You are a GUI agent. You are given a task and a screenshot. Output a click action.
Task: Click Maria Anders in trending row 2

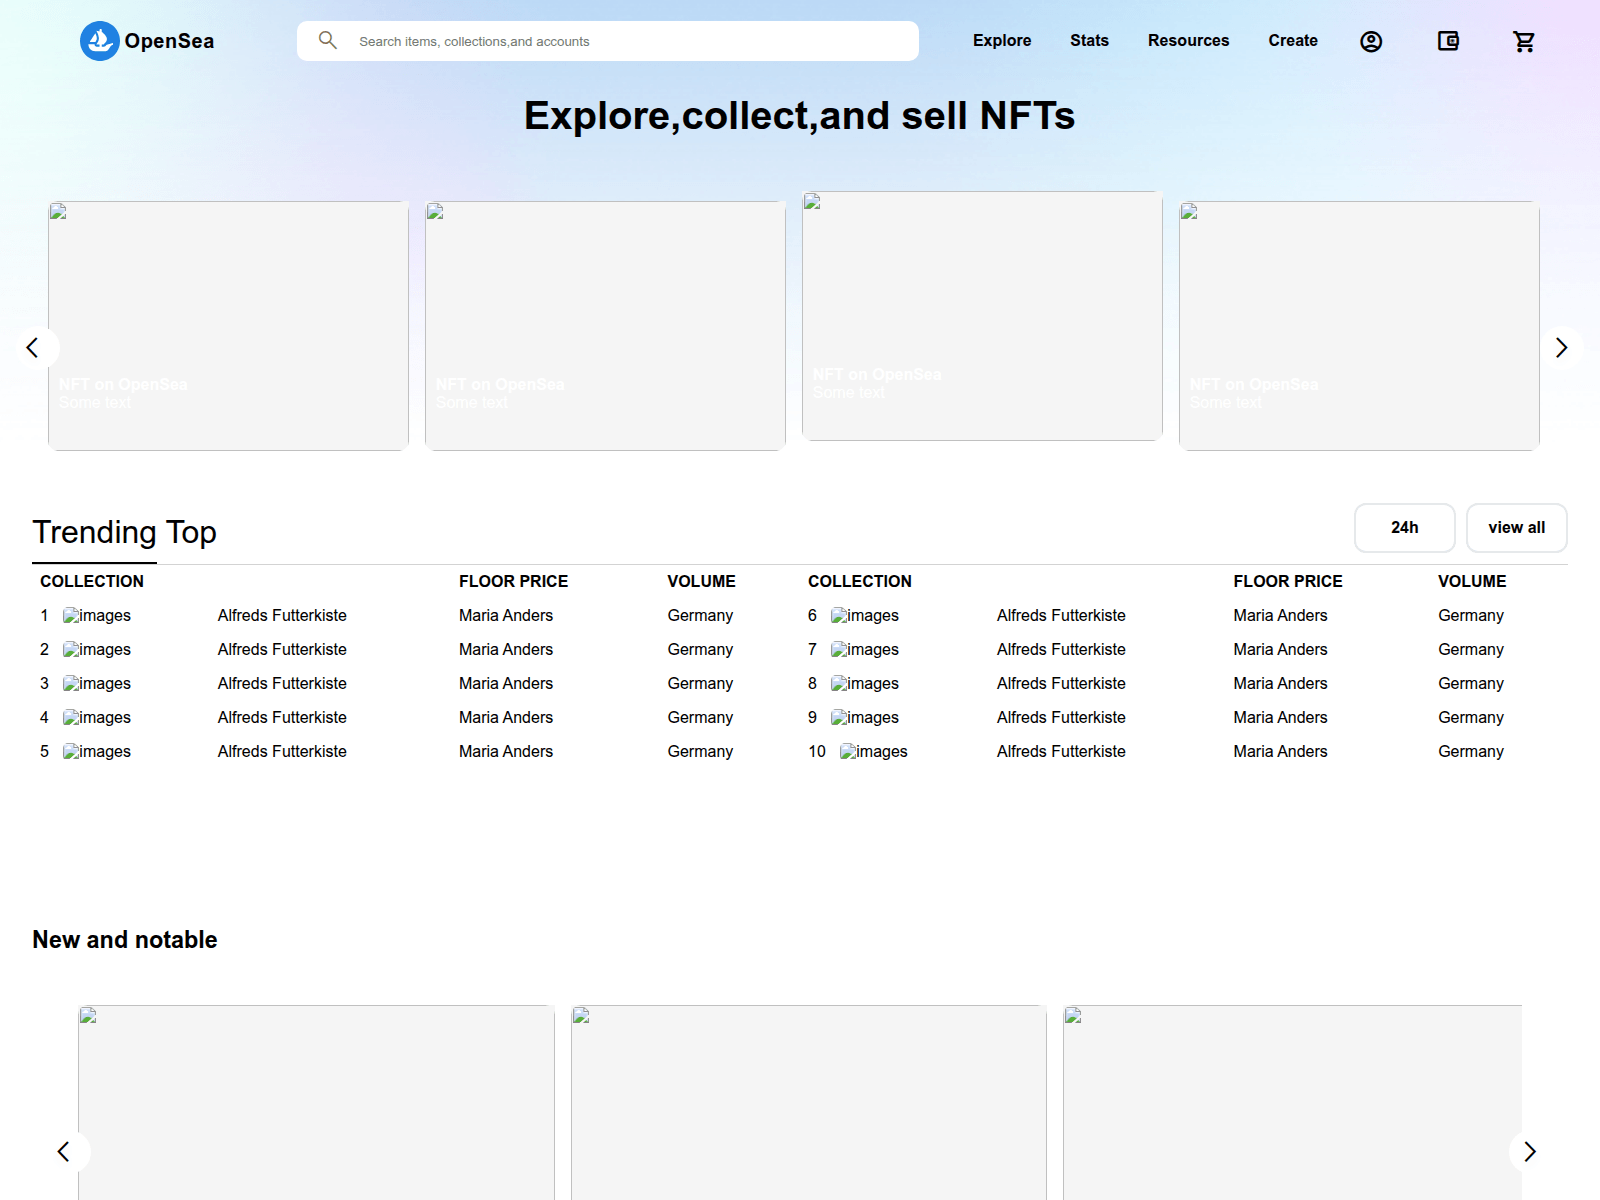coord(506,650)
